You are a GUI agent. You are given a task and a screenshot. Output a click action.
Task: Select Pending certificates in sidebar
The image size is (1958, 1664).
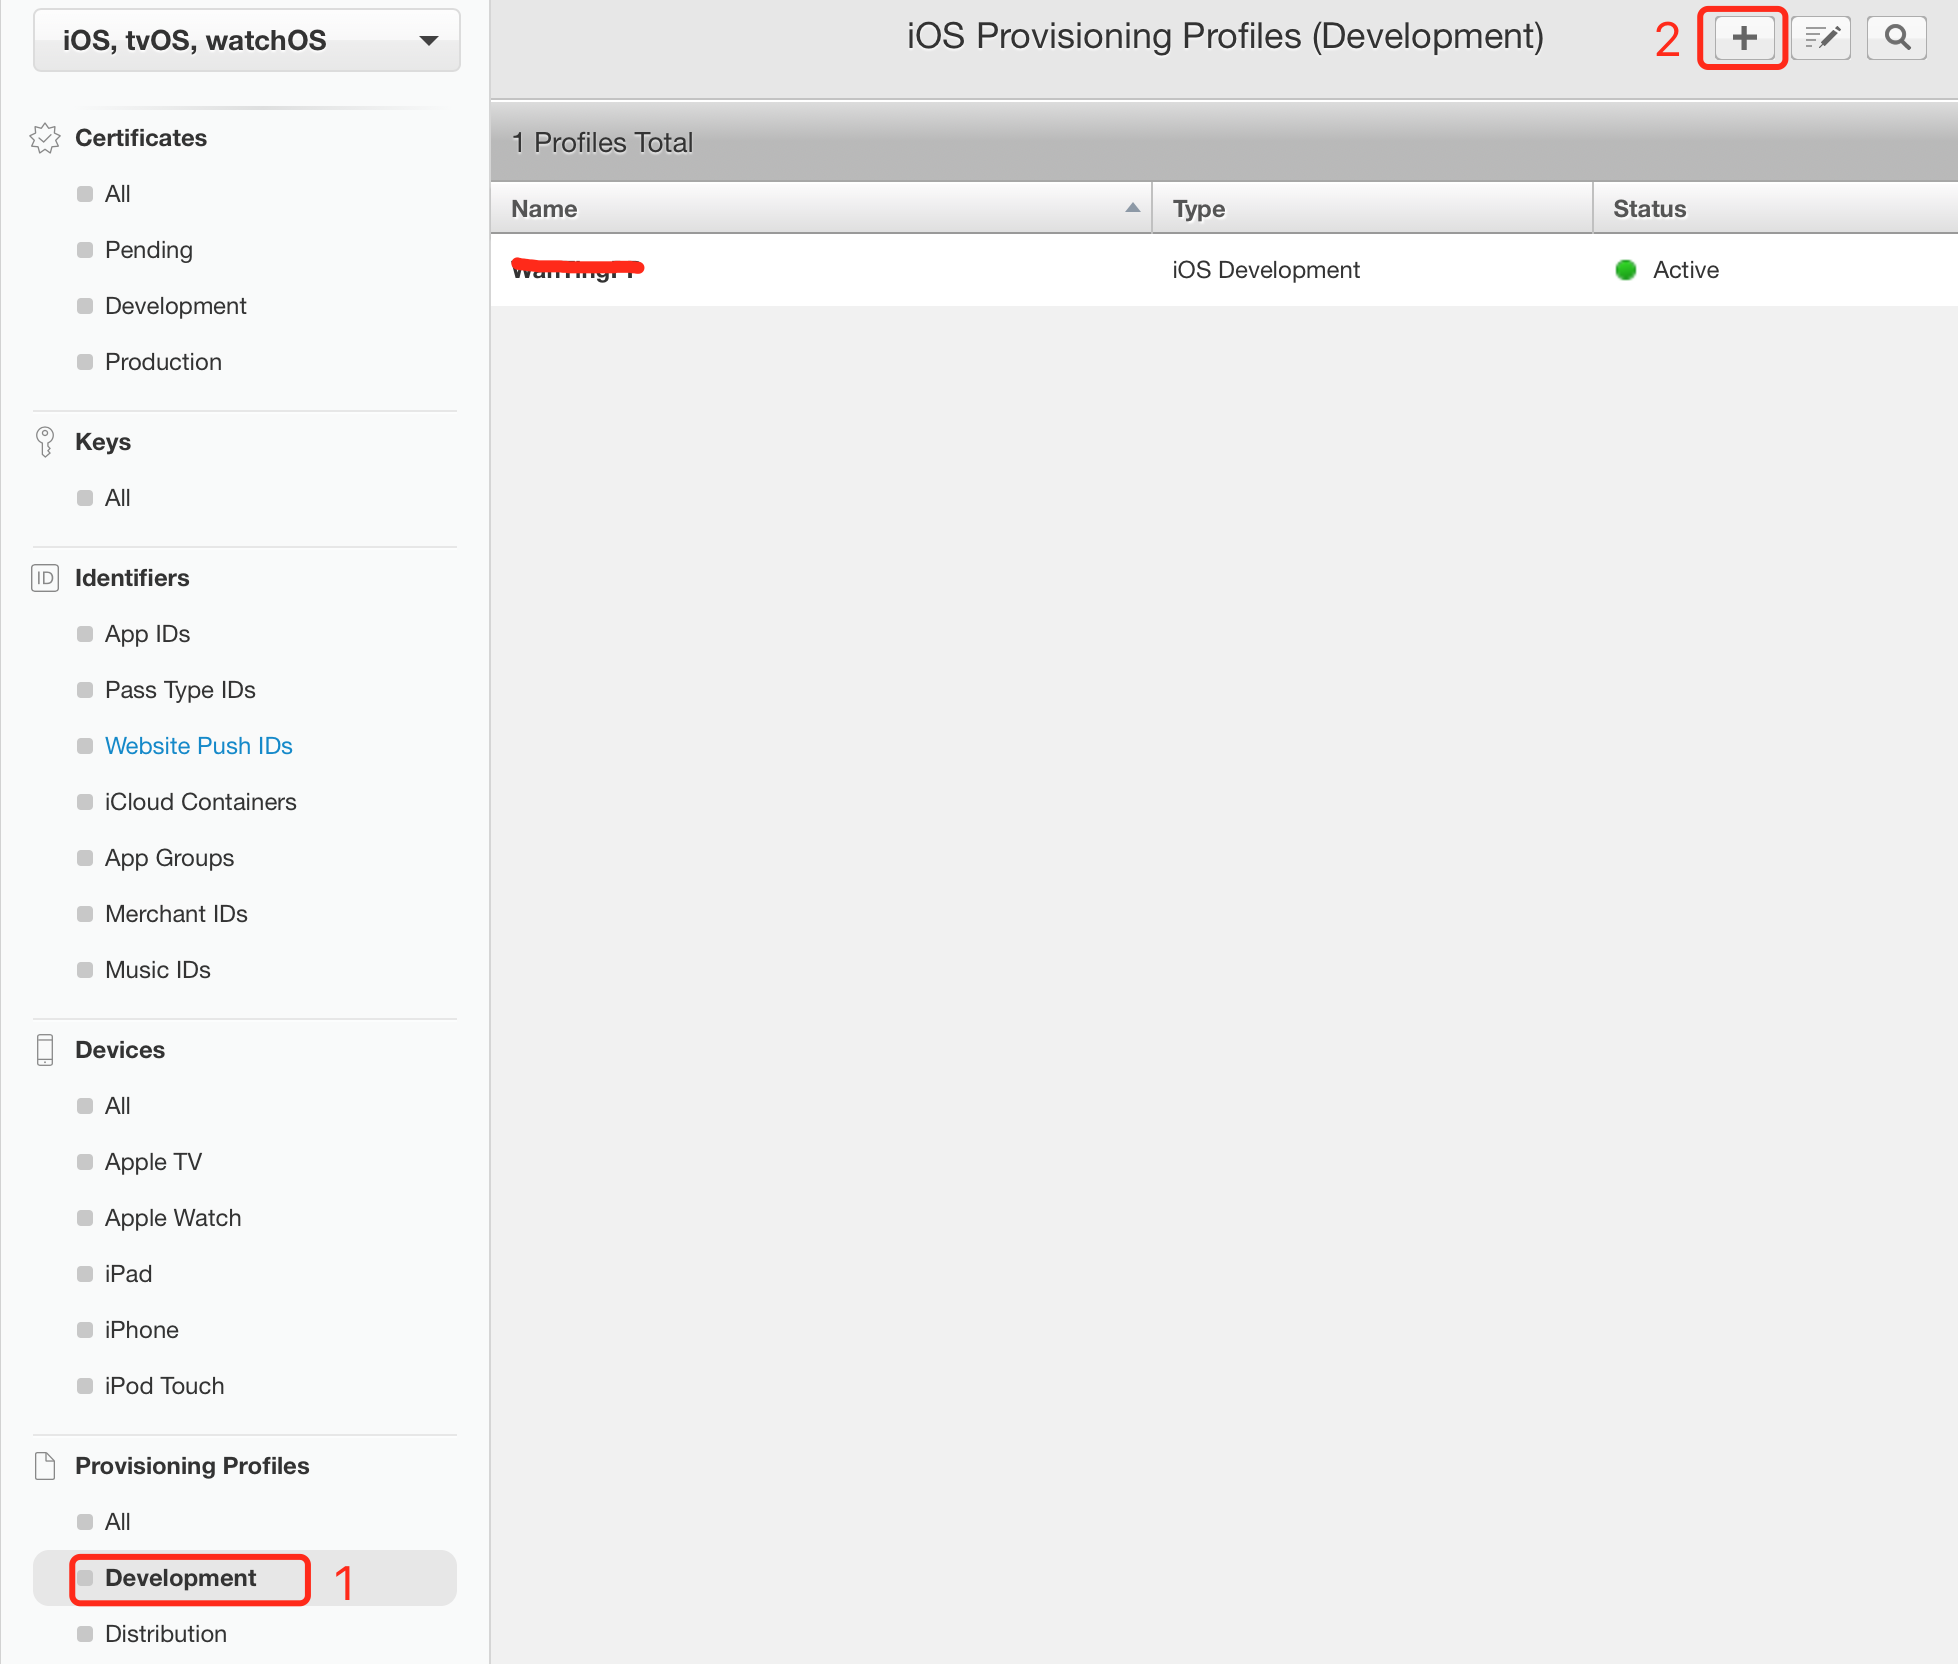coord(148,250)
